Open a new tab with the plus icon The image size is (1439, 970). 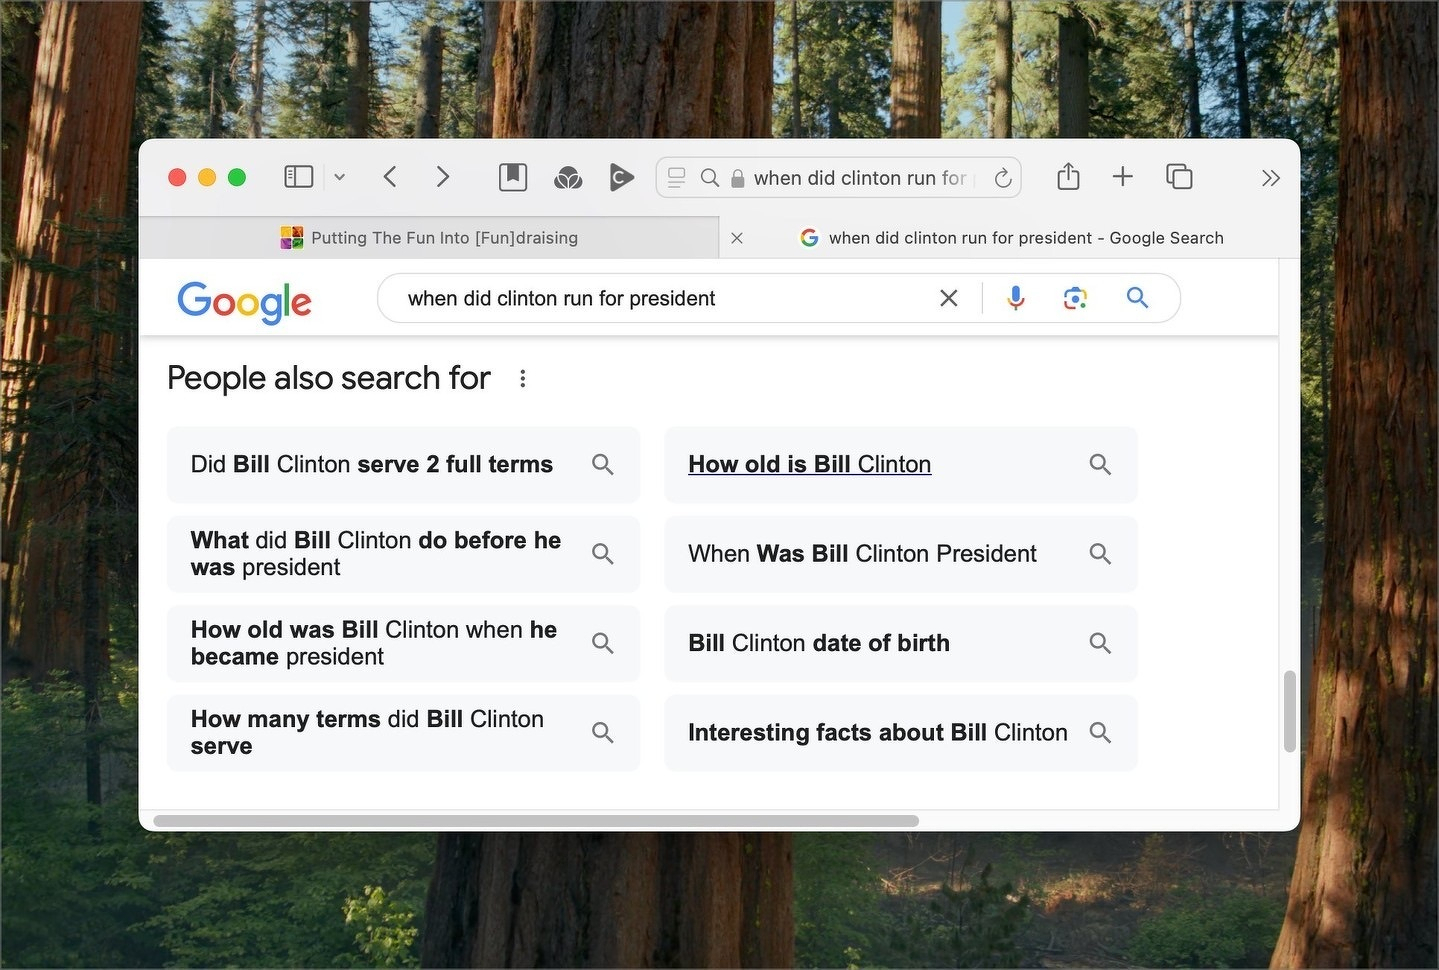[x=1122, y=177]
